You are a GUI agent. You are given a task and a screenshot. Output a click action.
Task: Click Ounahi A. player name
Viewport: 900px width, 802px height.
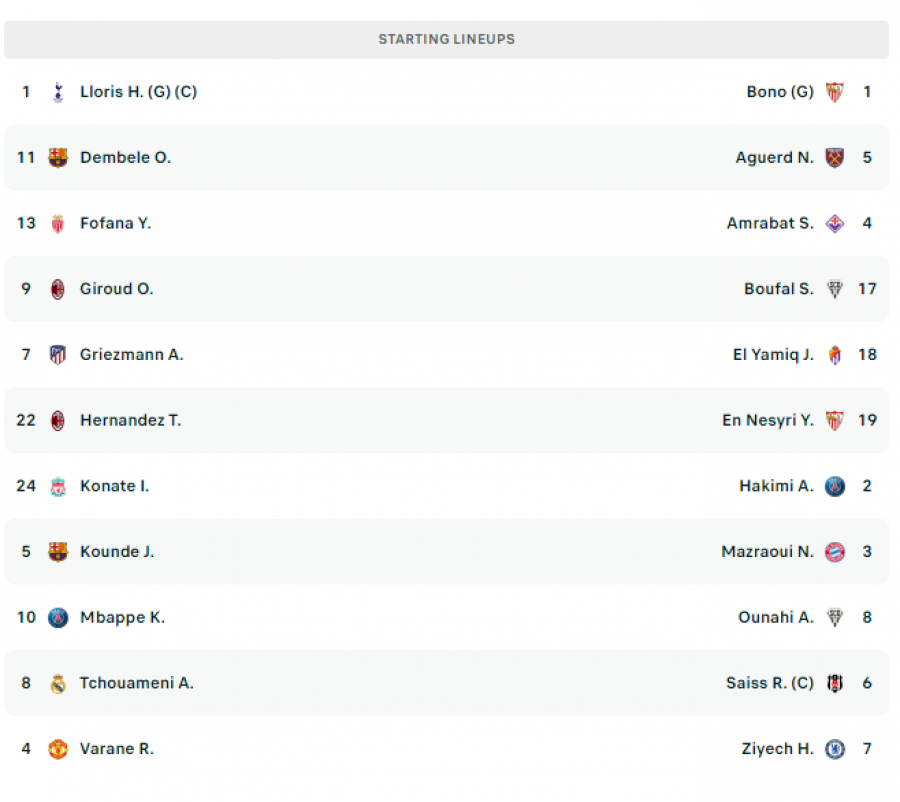[x=776, y=618]
